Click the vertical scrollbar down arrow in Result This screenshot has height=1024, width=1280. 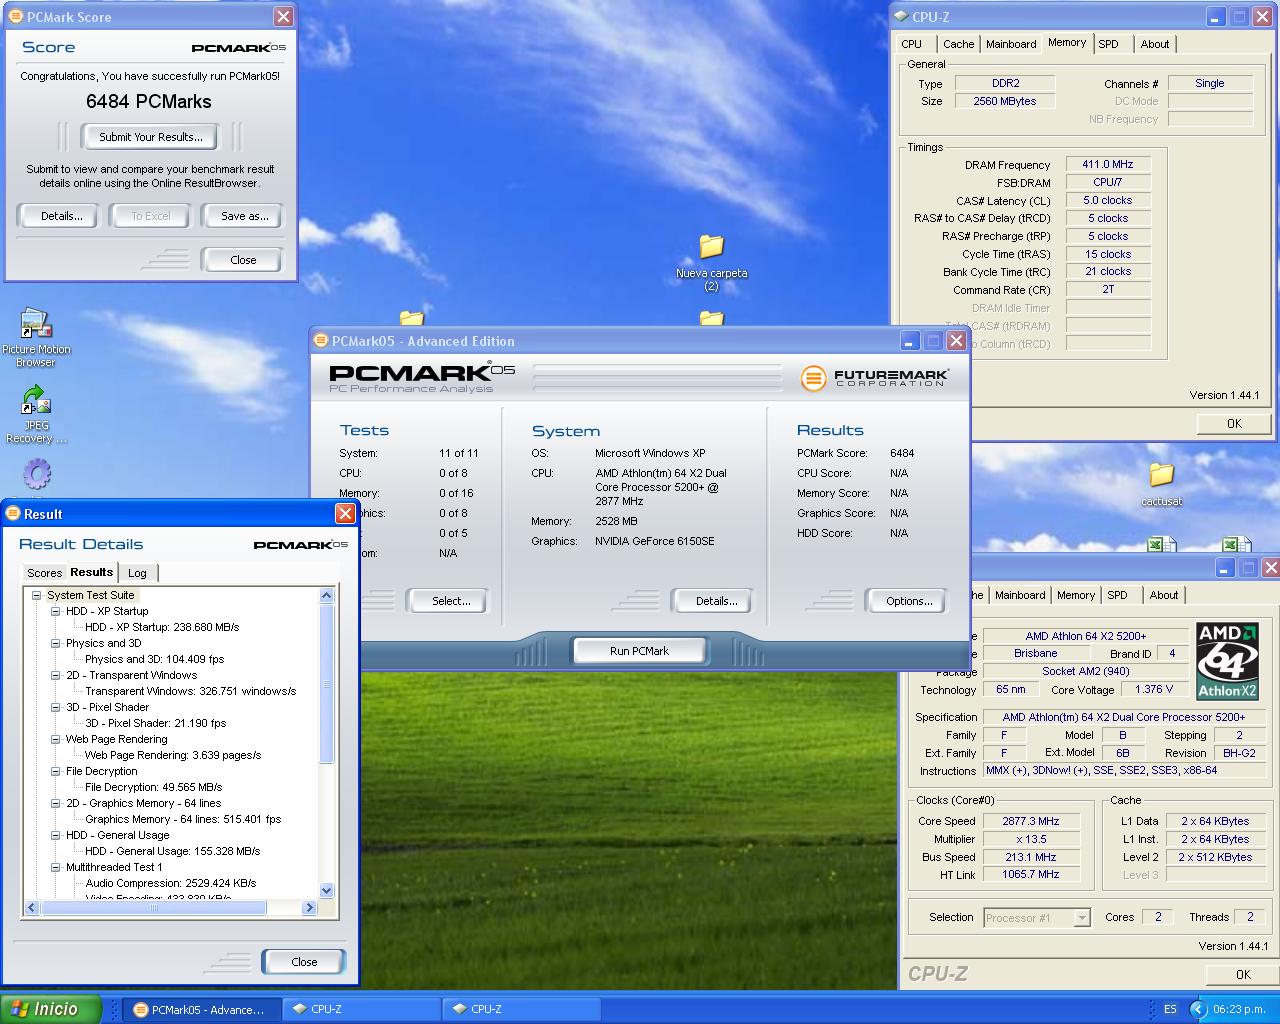(x=326, y=890)
